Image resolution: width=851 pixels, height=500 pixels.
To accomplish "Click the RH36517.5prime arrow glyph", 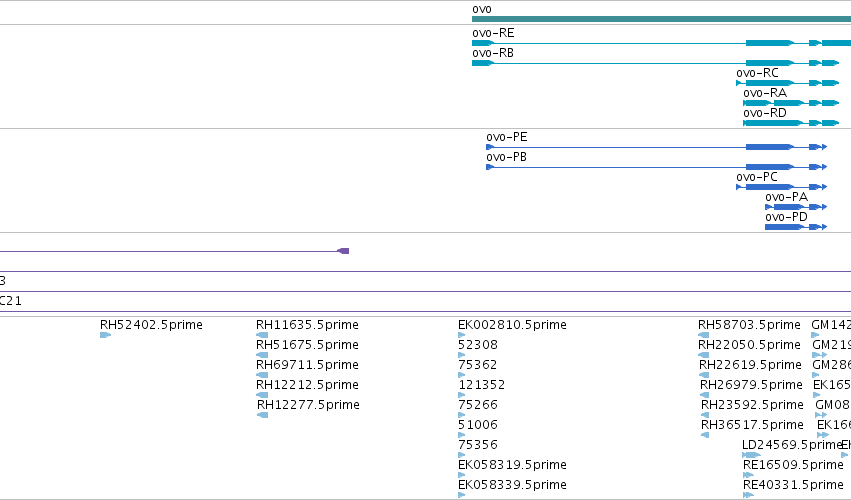I will click(x=705, y=435).
